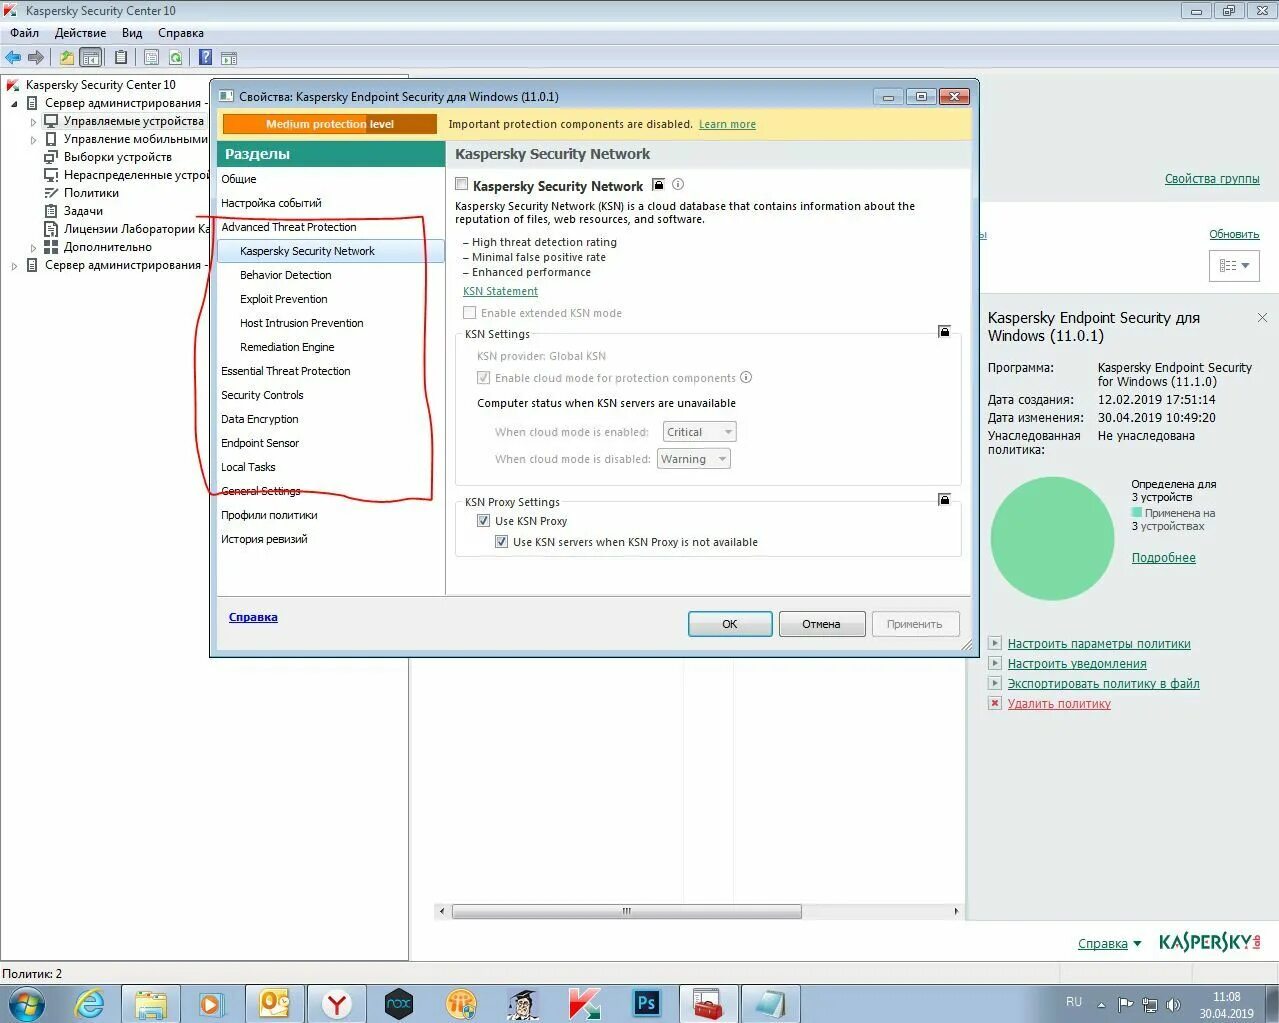Toggle the KSN Proxy Settings lock icon

(944, 499)
